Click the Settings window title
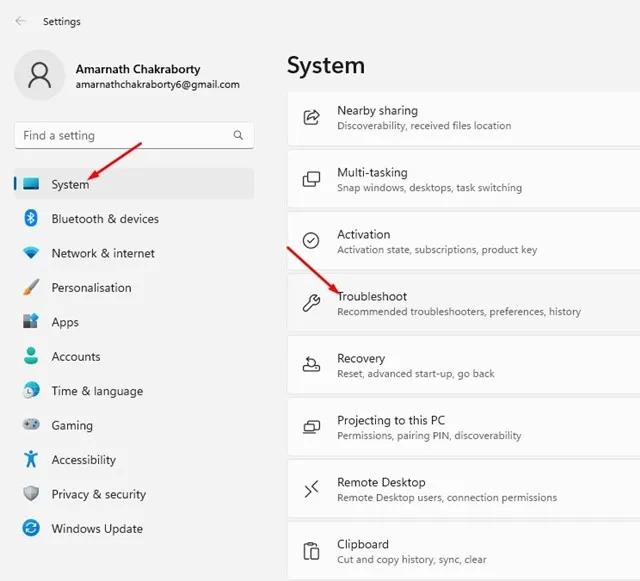The width and height of the screenshot is (640, 581). 62,21
